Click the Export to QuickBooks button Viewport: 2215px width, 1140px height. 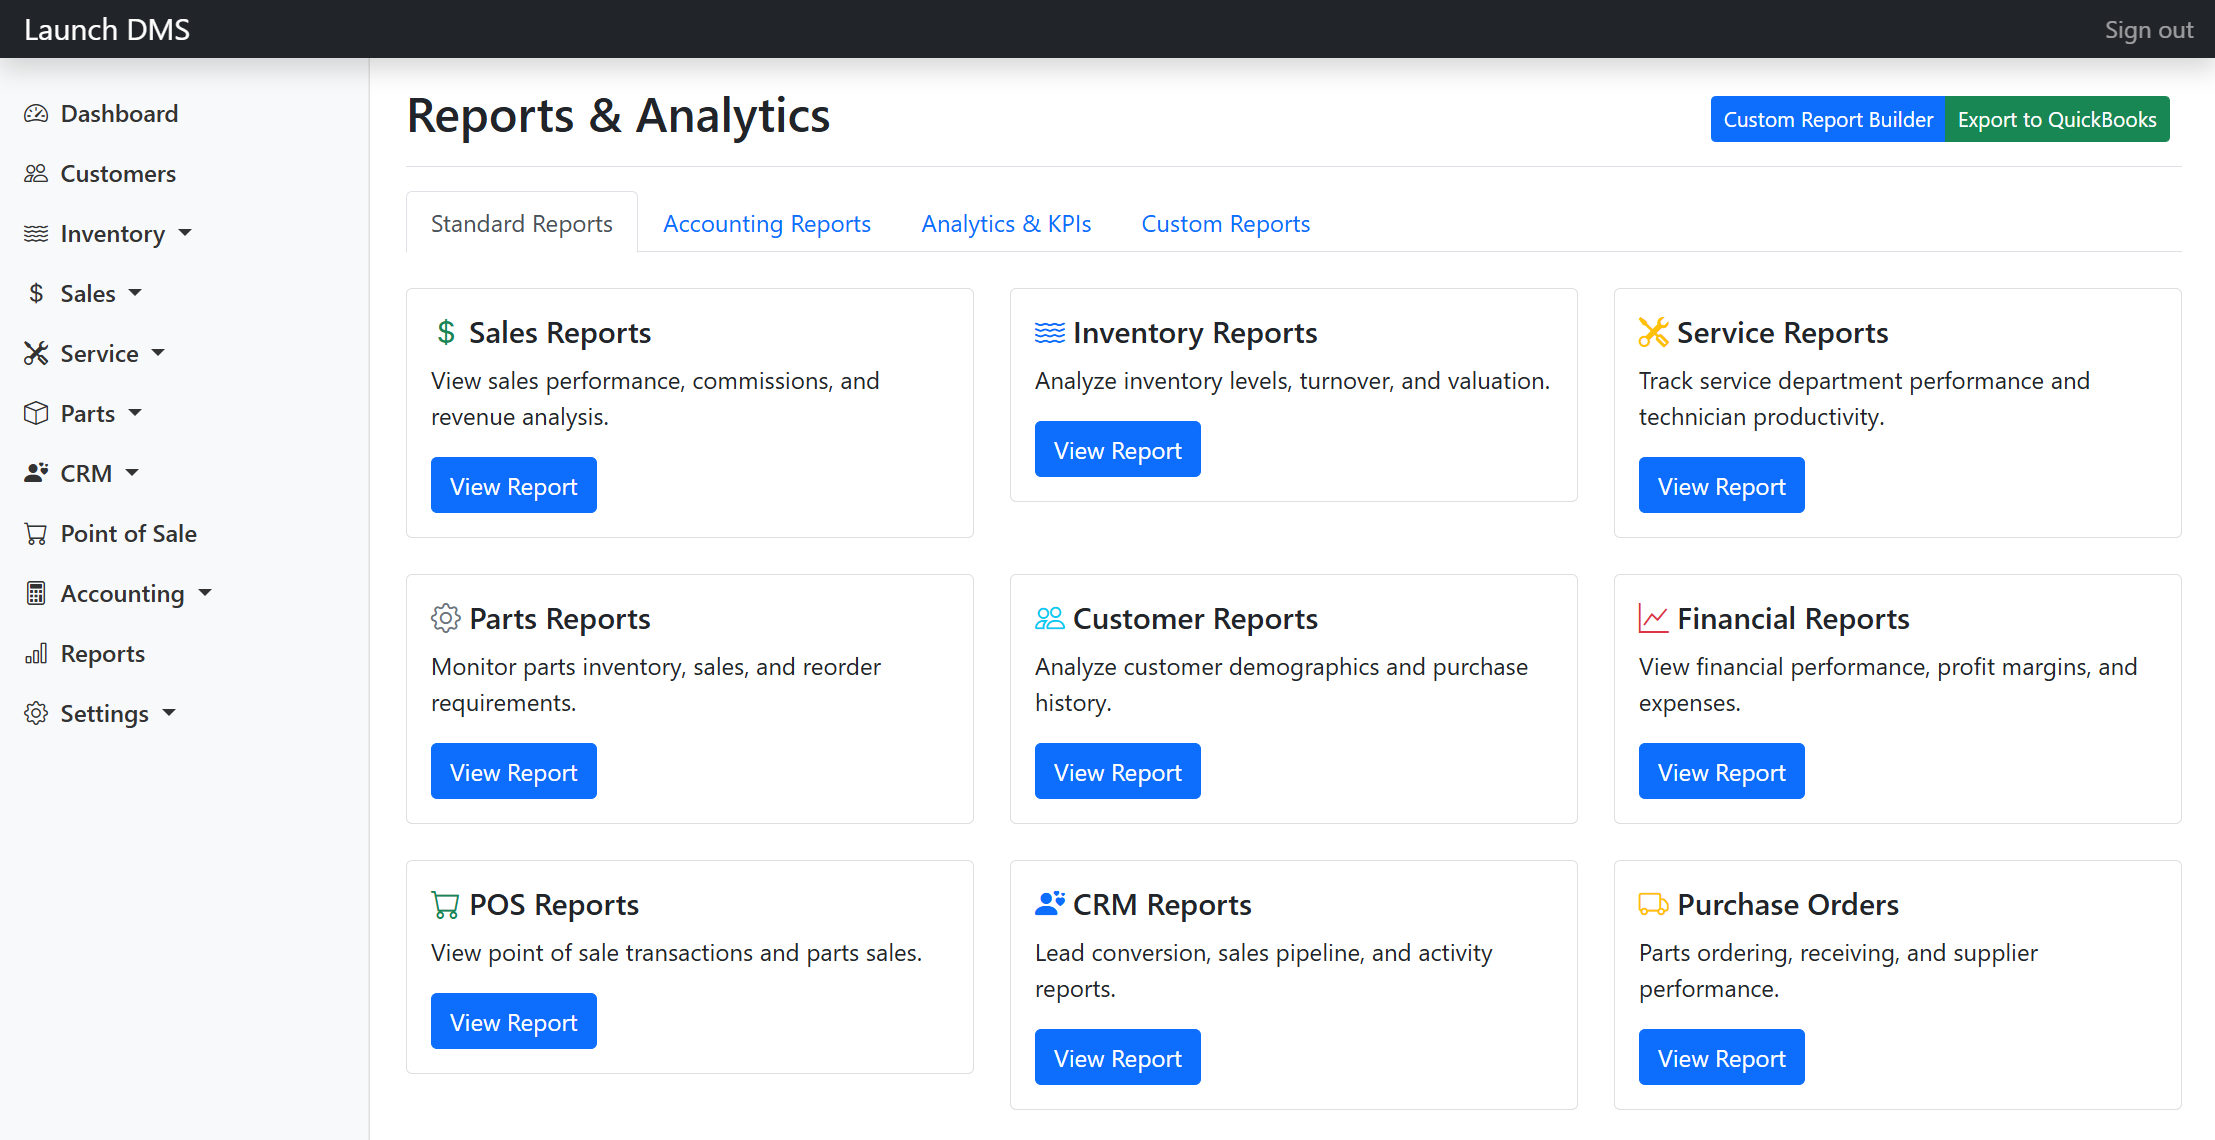click(x=2057, y=118)
